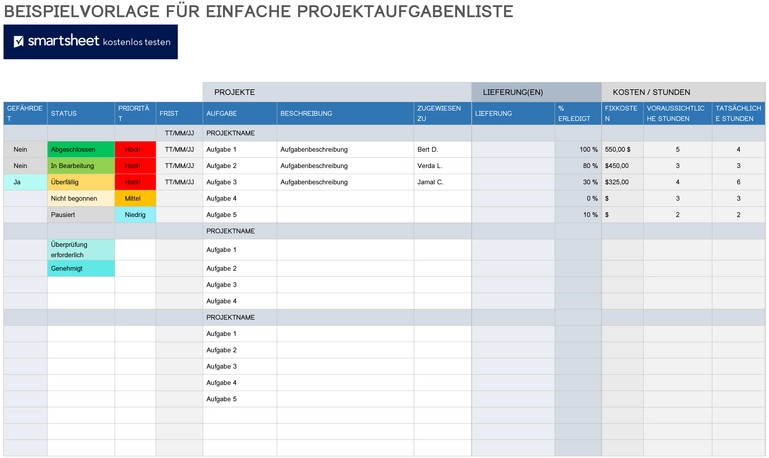Click the 80 % completion cell

[578, 166]
